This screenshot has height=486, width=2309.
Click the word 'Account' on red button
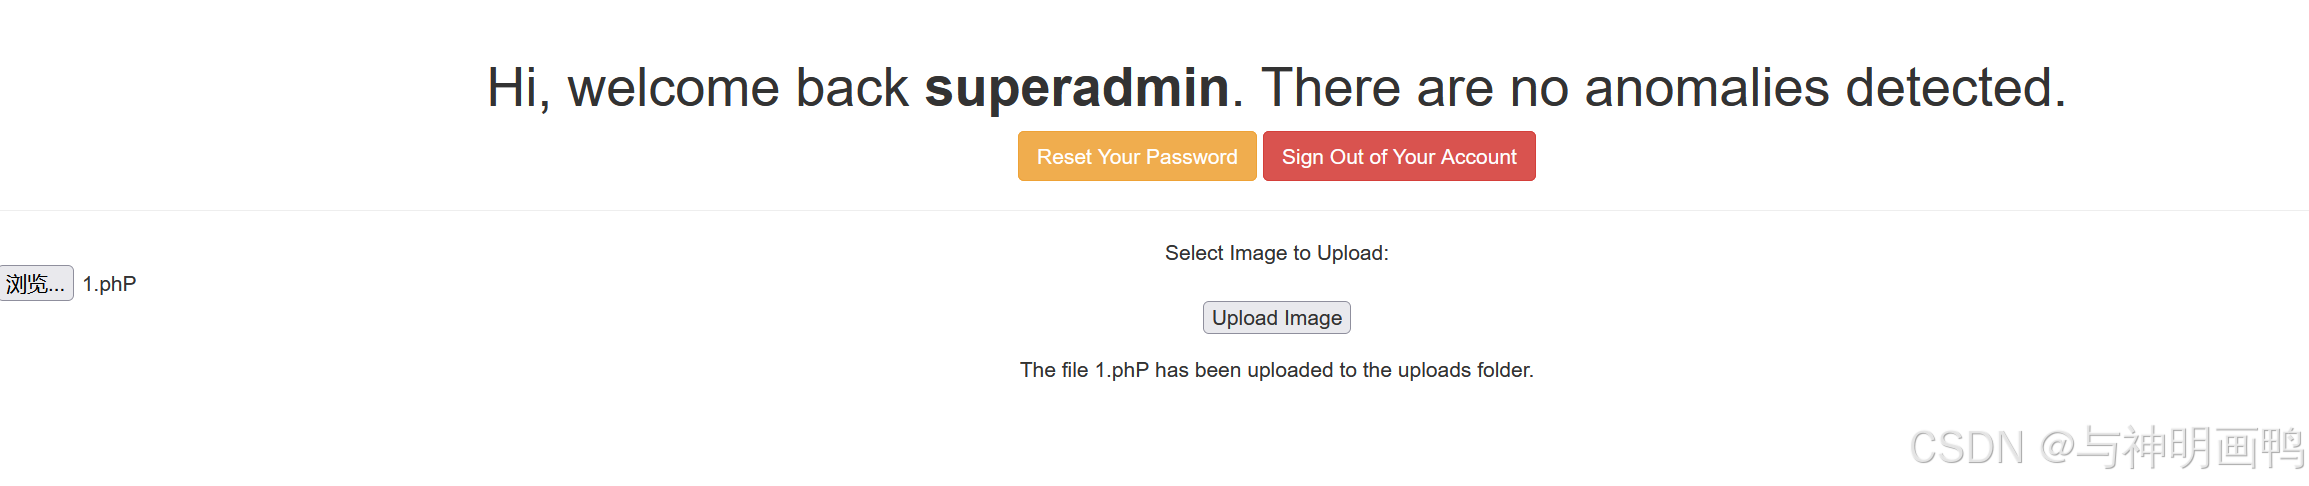1479,157
